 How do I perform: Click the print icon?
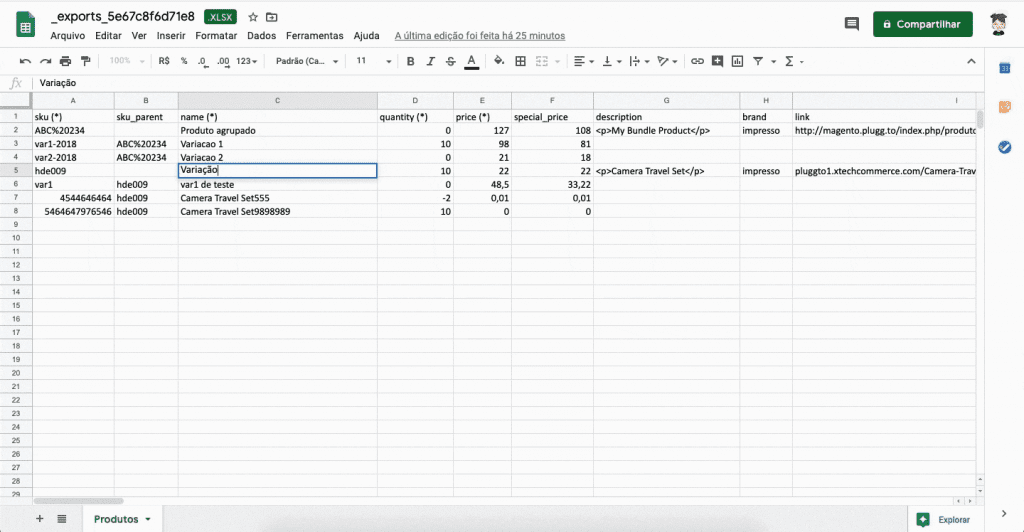tap(65, 61)
